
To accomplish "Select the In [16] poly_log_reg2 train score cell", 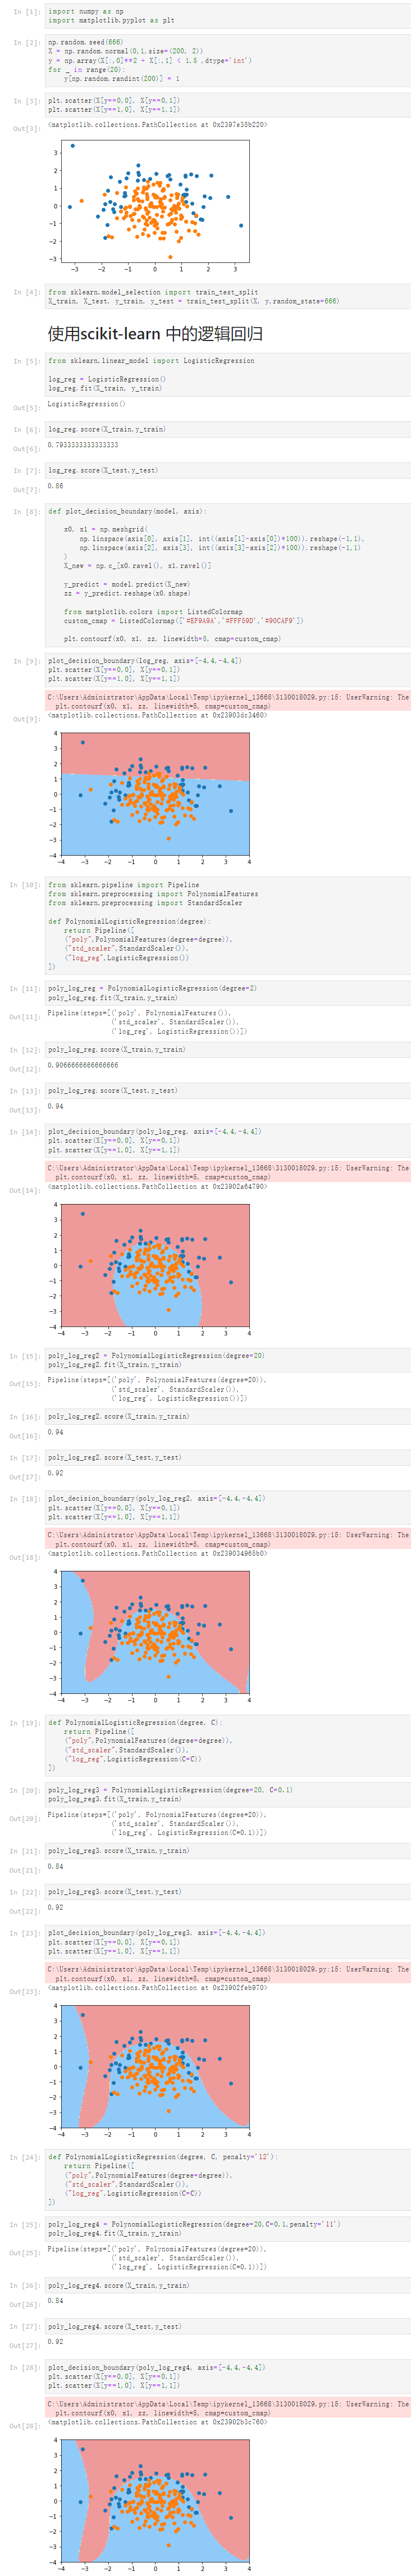I will (228, 1417).
